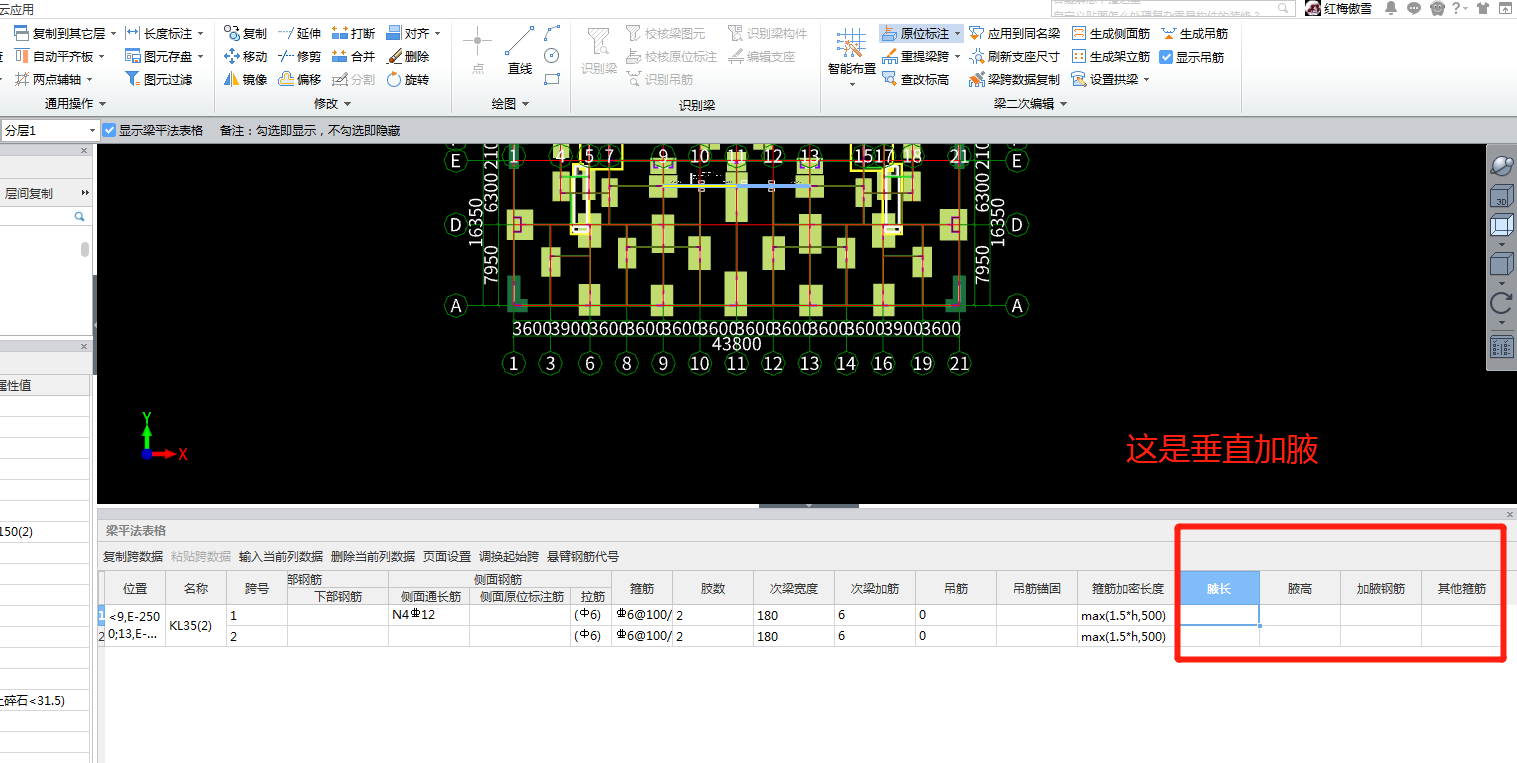Expand 长度标注 dropdown arrow
This screenshot has width=1517, height=763.
200,33
